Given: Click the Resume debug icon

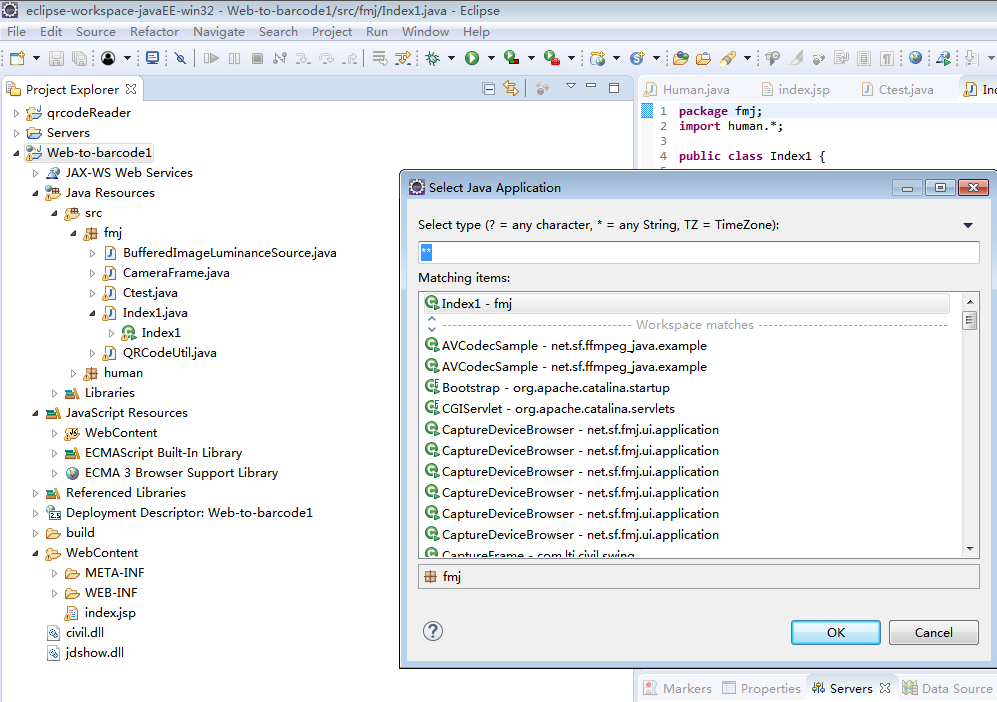Looking at the screenshot, I should (211, 58).
